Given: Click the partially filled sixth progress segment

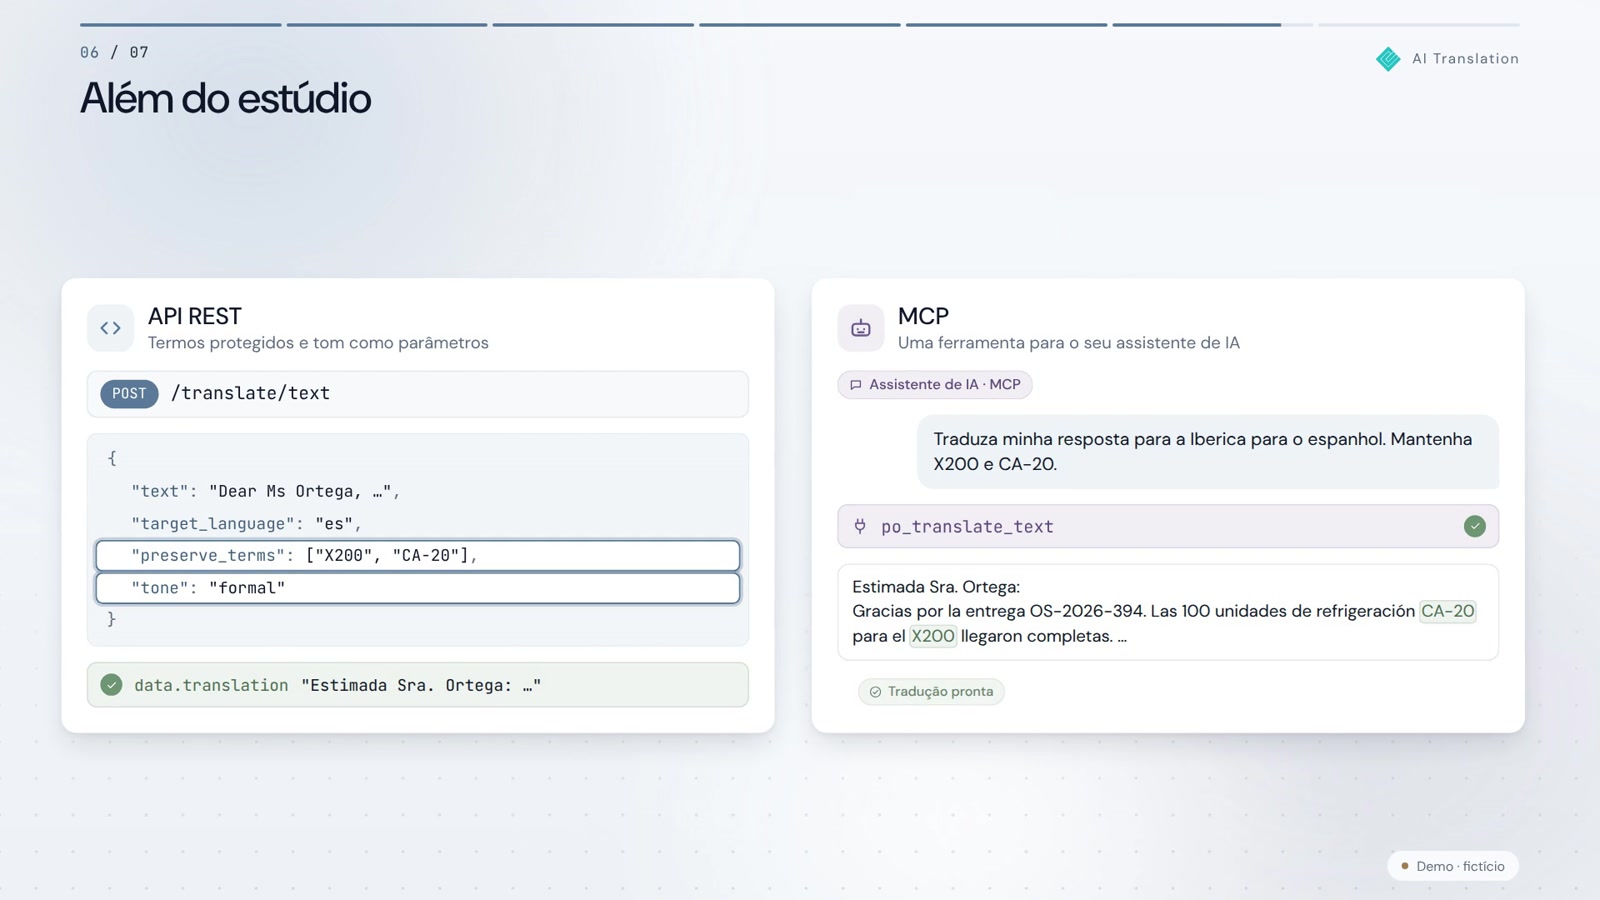Looking at the screenshot, I should (1212, 24).
